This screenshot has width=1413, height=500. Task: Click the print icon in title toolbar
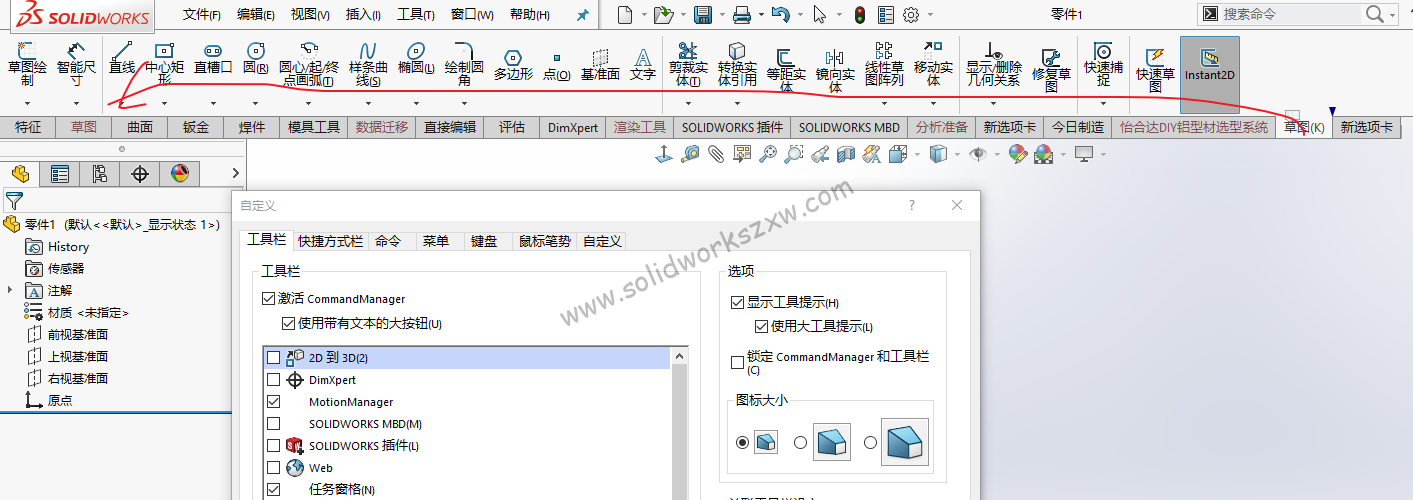(x=742, y=14)
